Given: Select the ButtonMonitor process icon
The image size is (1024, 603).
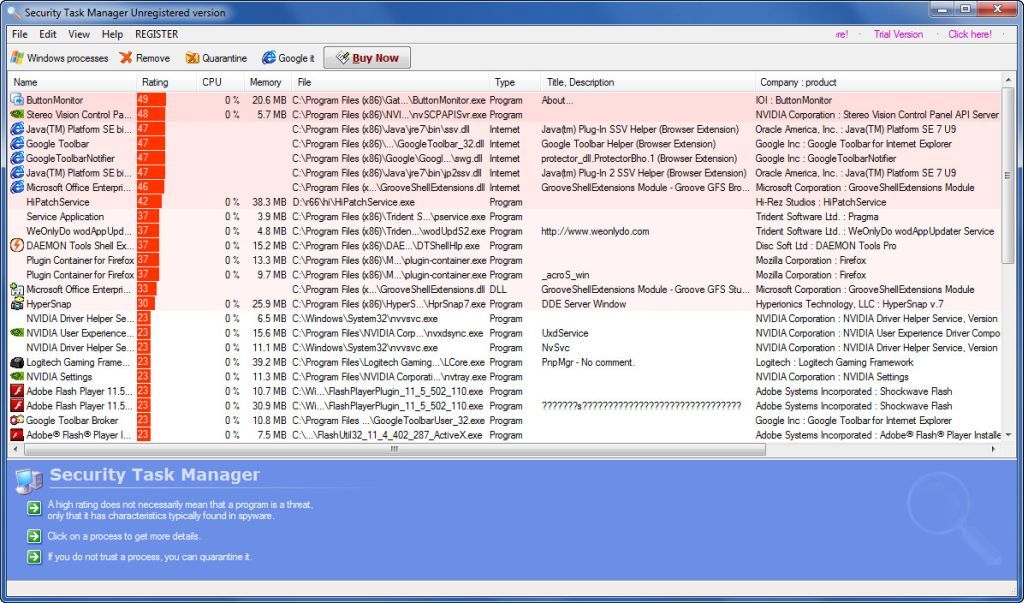Looking at the screenshot, I should point(17,100).
